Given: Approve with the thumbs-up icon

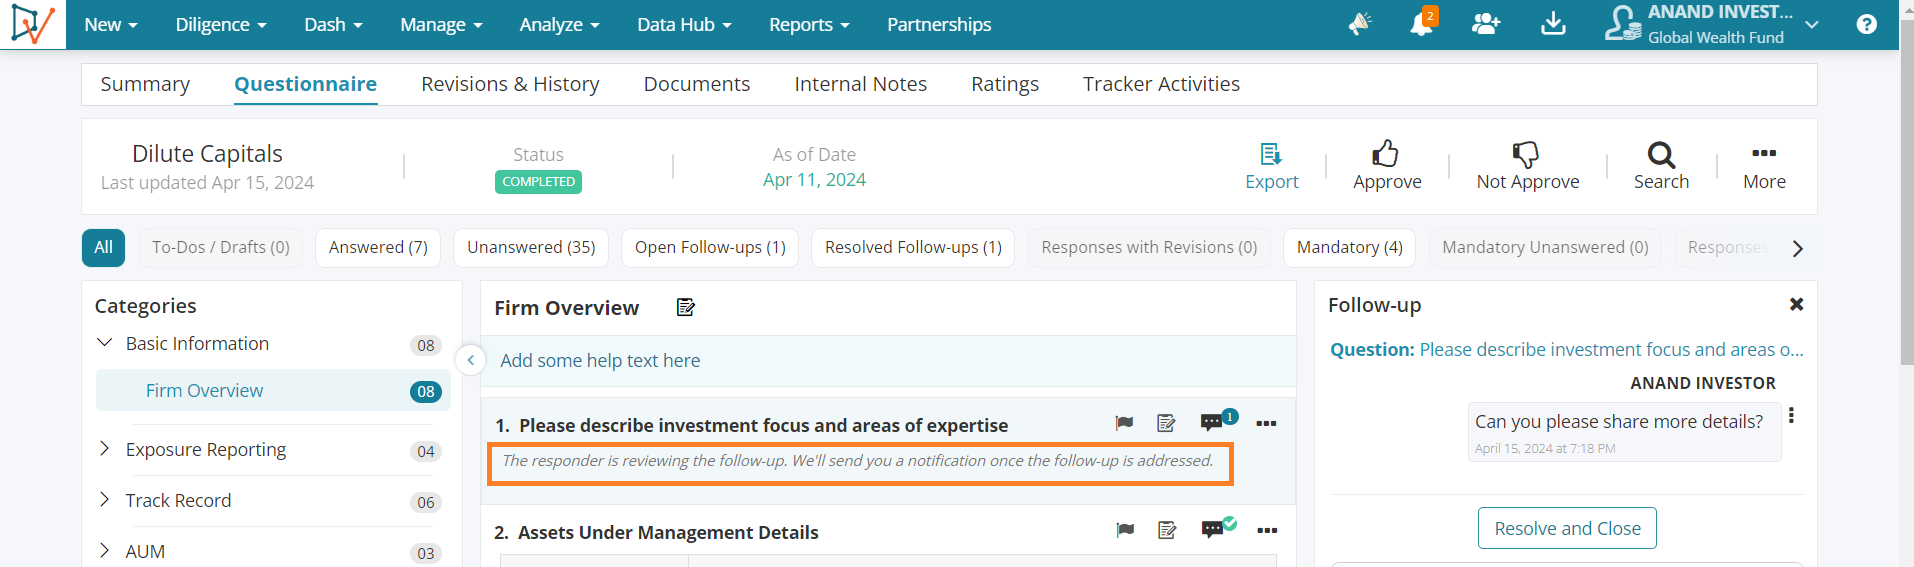Looking at the screenshot, I should 1386,153.
